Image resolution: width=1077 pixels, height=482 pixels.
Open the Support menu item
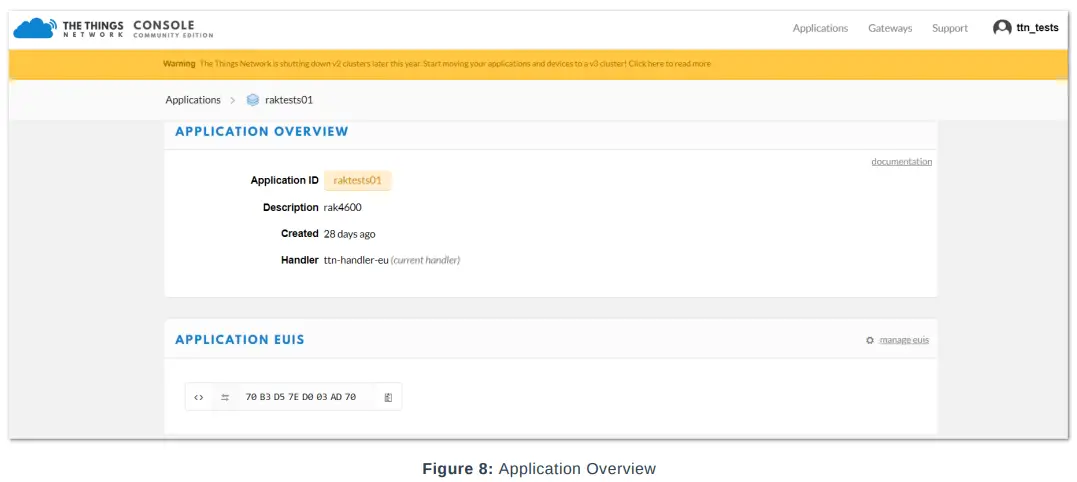[950, 28]
